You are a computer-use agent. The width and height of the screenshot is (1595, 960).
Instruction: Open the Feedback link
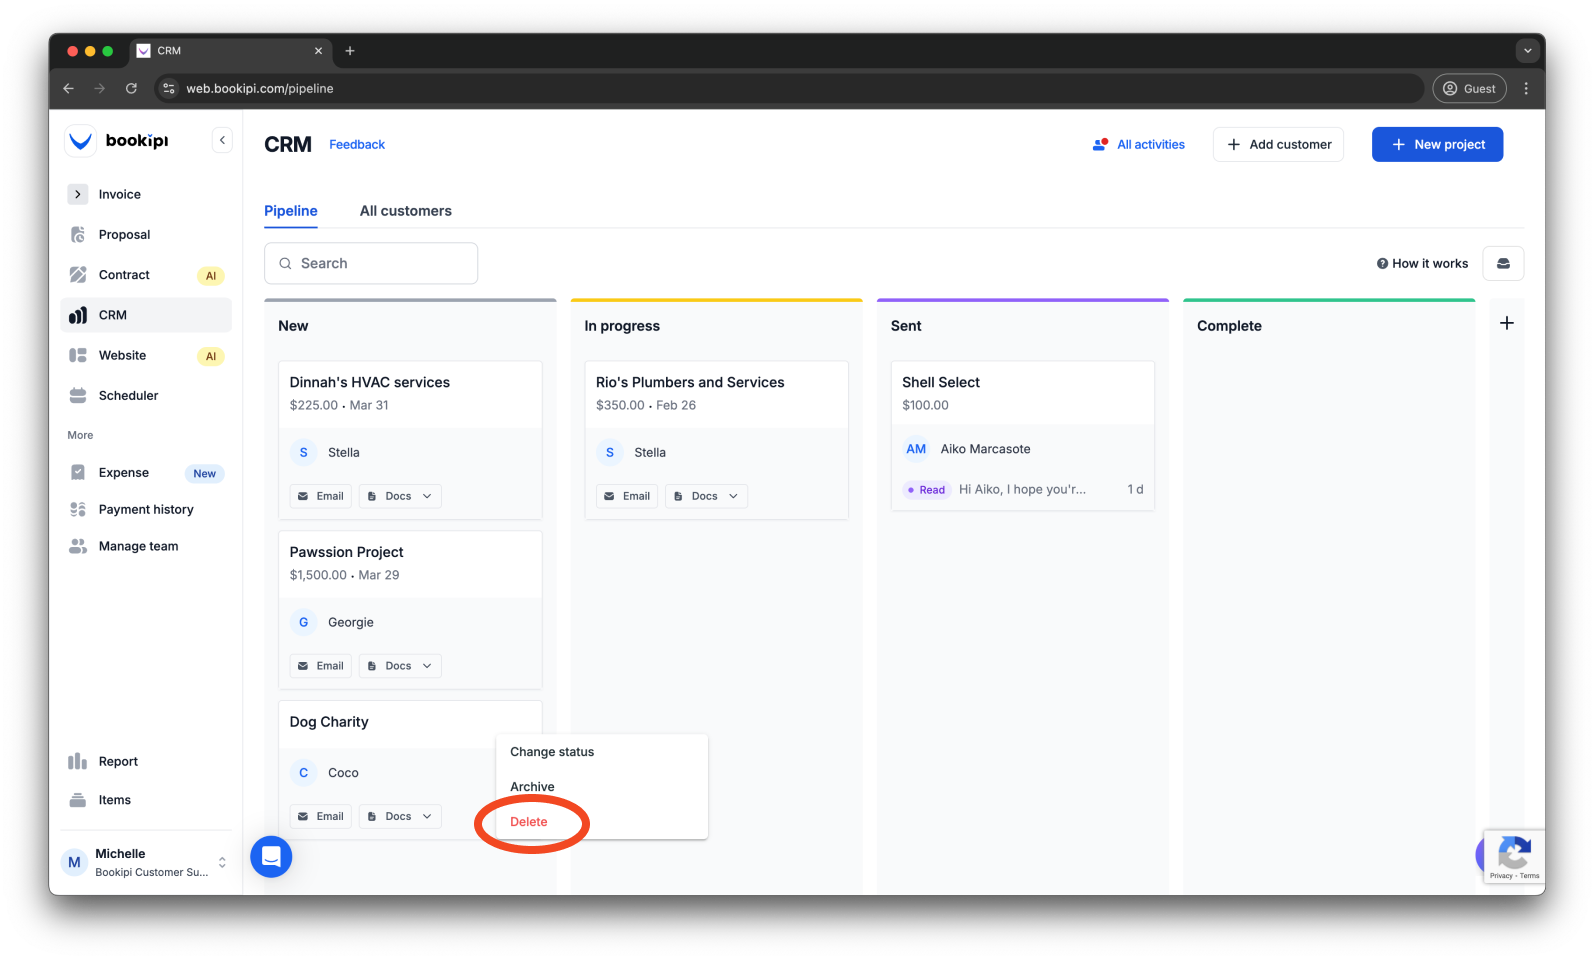[357, 145]
